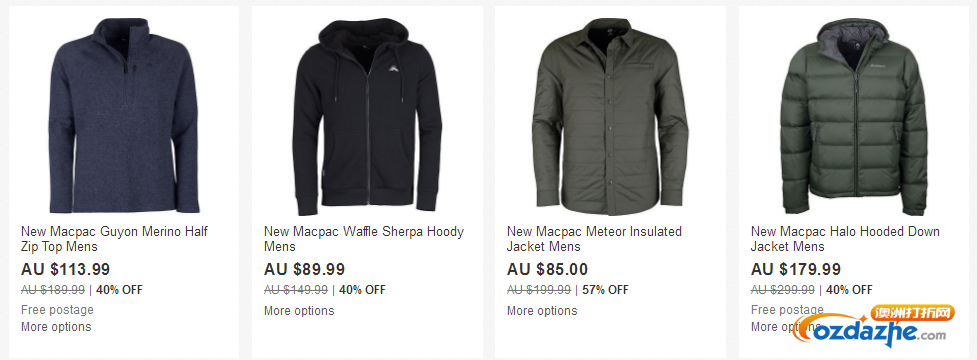This screenshot has width=977, height=360.
Task: Open the olive Meteor Insulated Jacket product image
Action: [610, 116]
